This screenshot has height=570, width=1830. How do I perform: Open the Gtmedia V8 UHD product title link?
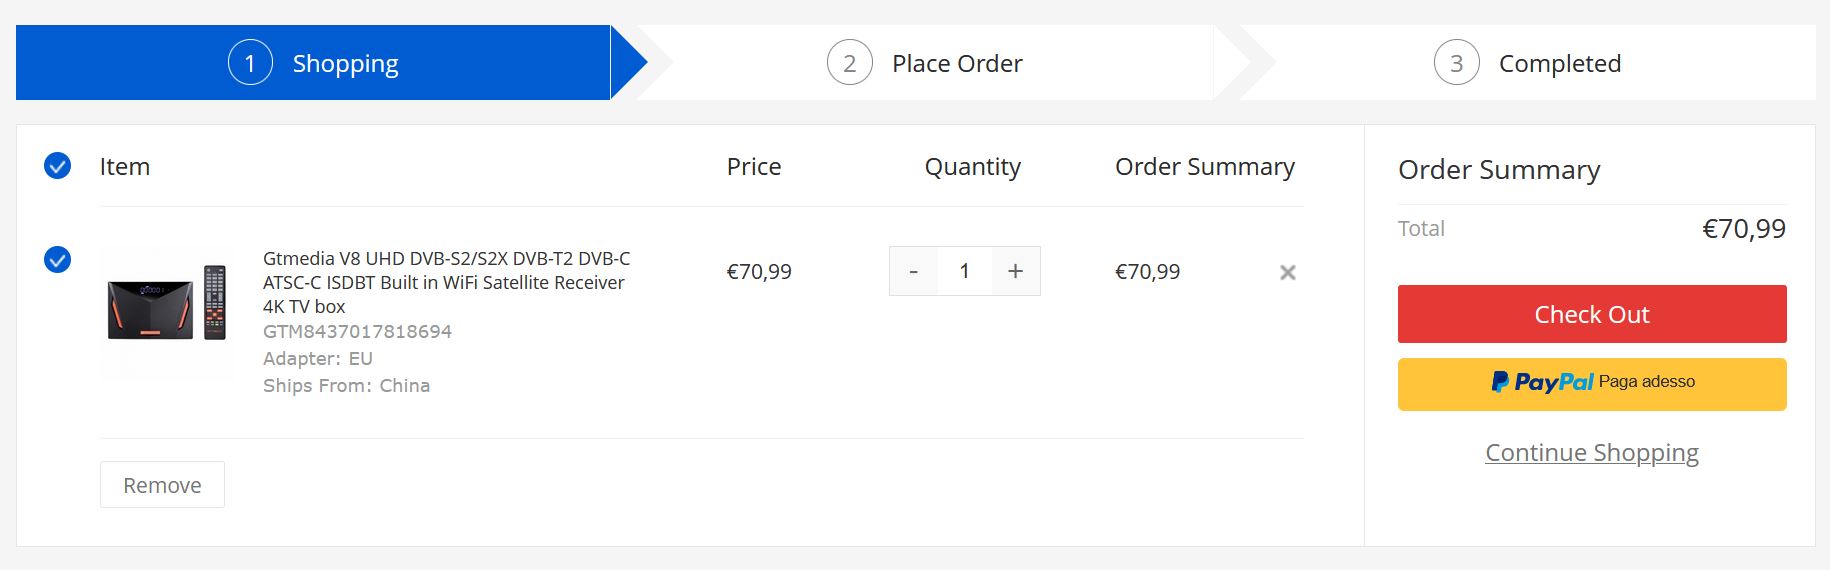(x=446, y=282)
